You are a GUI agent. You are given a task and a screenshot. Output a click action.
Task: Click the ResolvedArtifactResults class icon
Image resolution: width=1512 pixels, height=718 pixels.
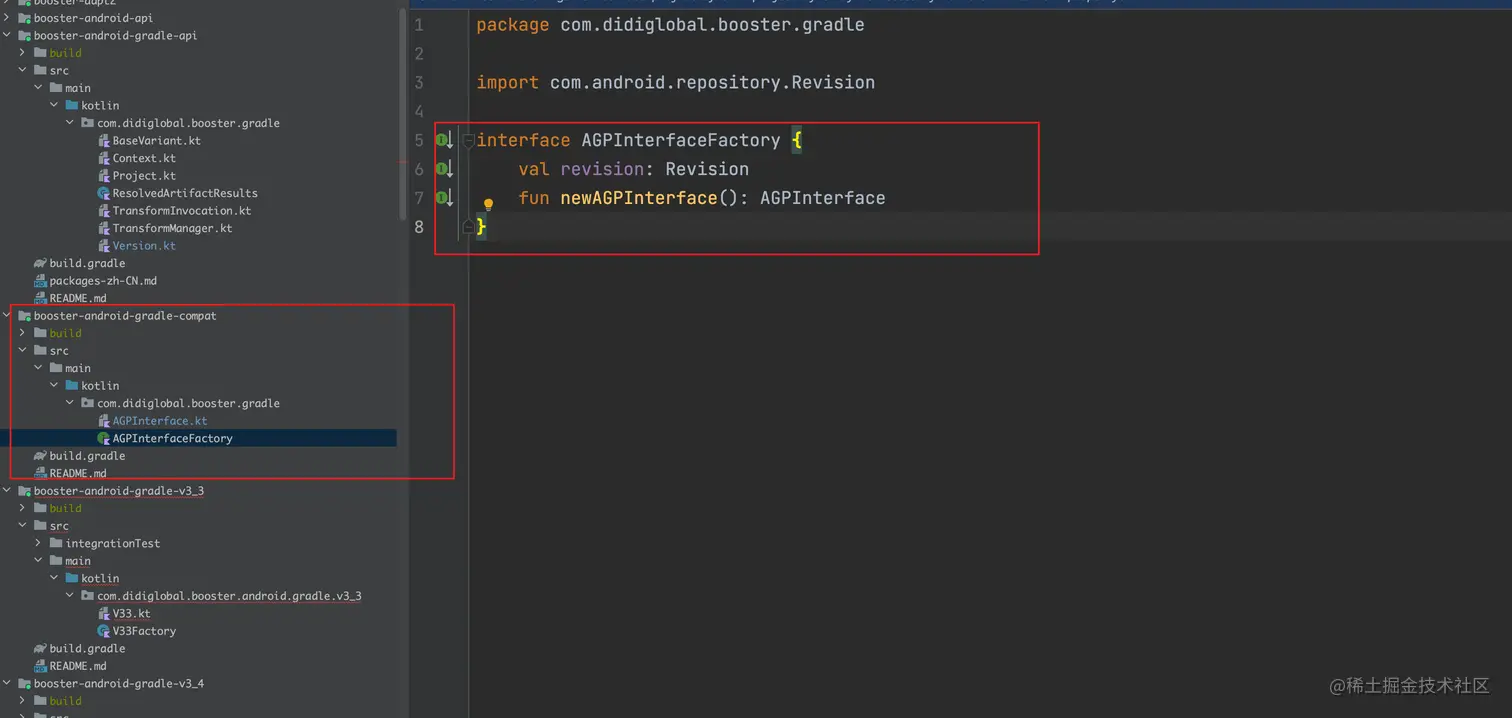[x=104, y=193]
